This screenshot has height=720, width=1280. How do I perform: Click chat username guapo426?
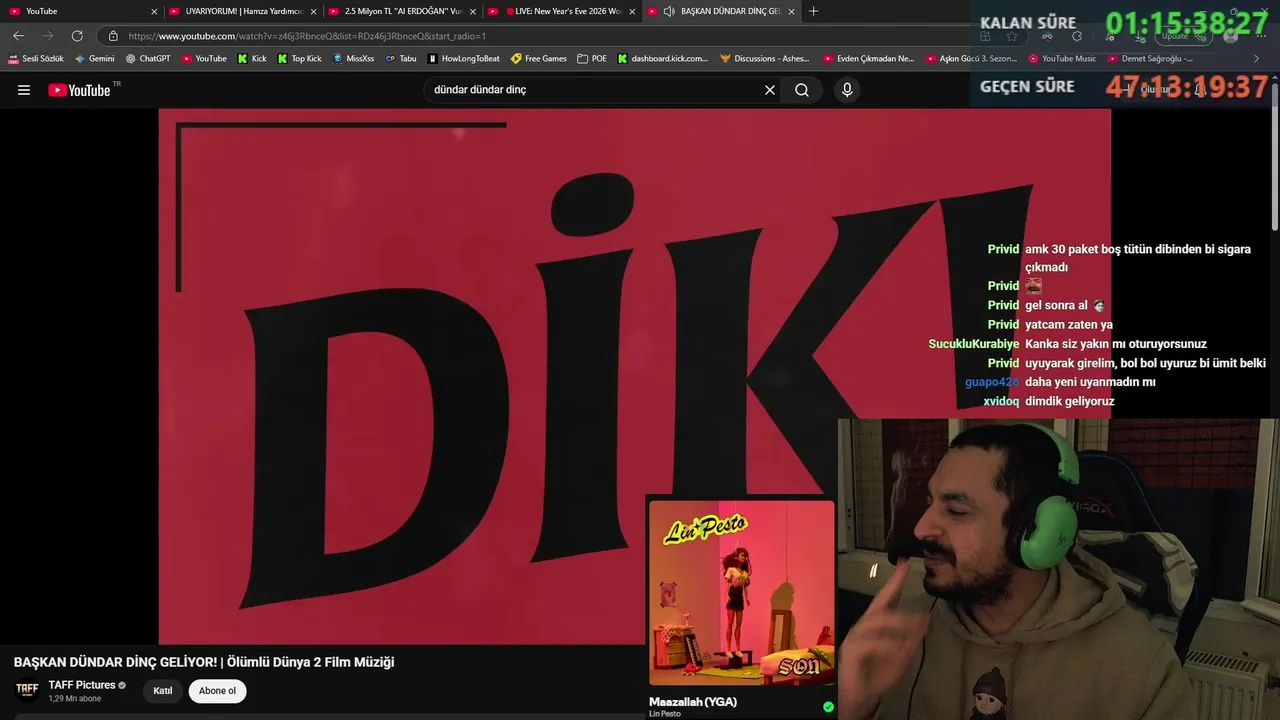coord(992,382)
